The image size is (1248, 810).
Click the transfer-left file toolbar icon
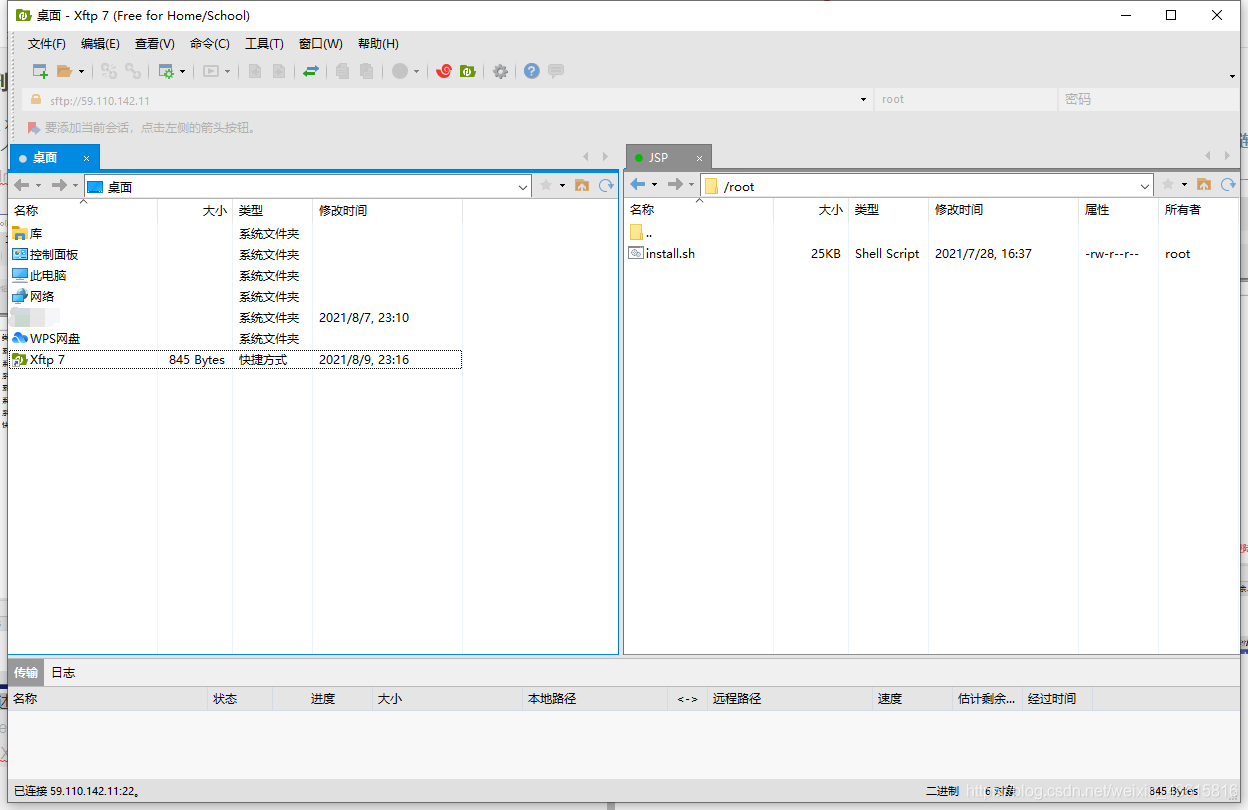coord(255,71)
